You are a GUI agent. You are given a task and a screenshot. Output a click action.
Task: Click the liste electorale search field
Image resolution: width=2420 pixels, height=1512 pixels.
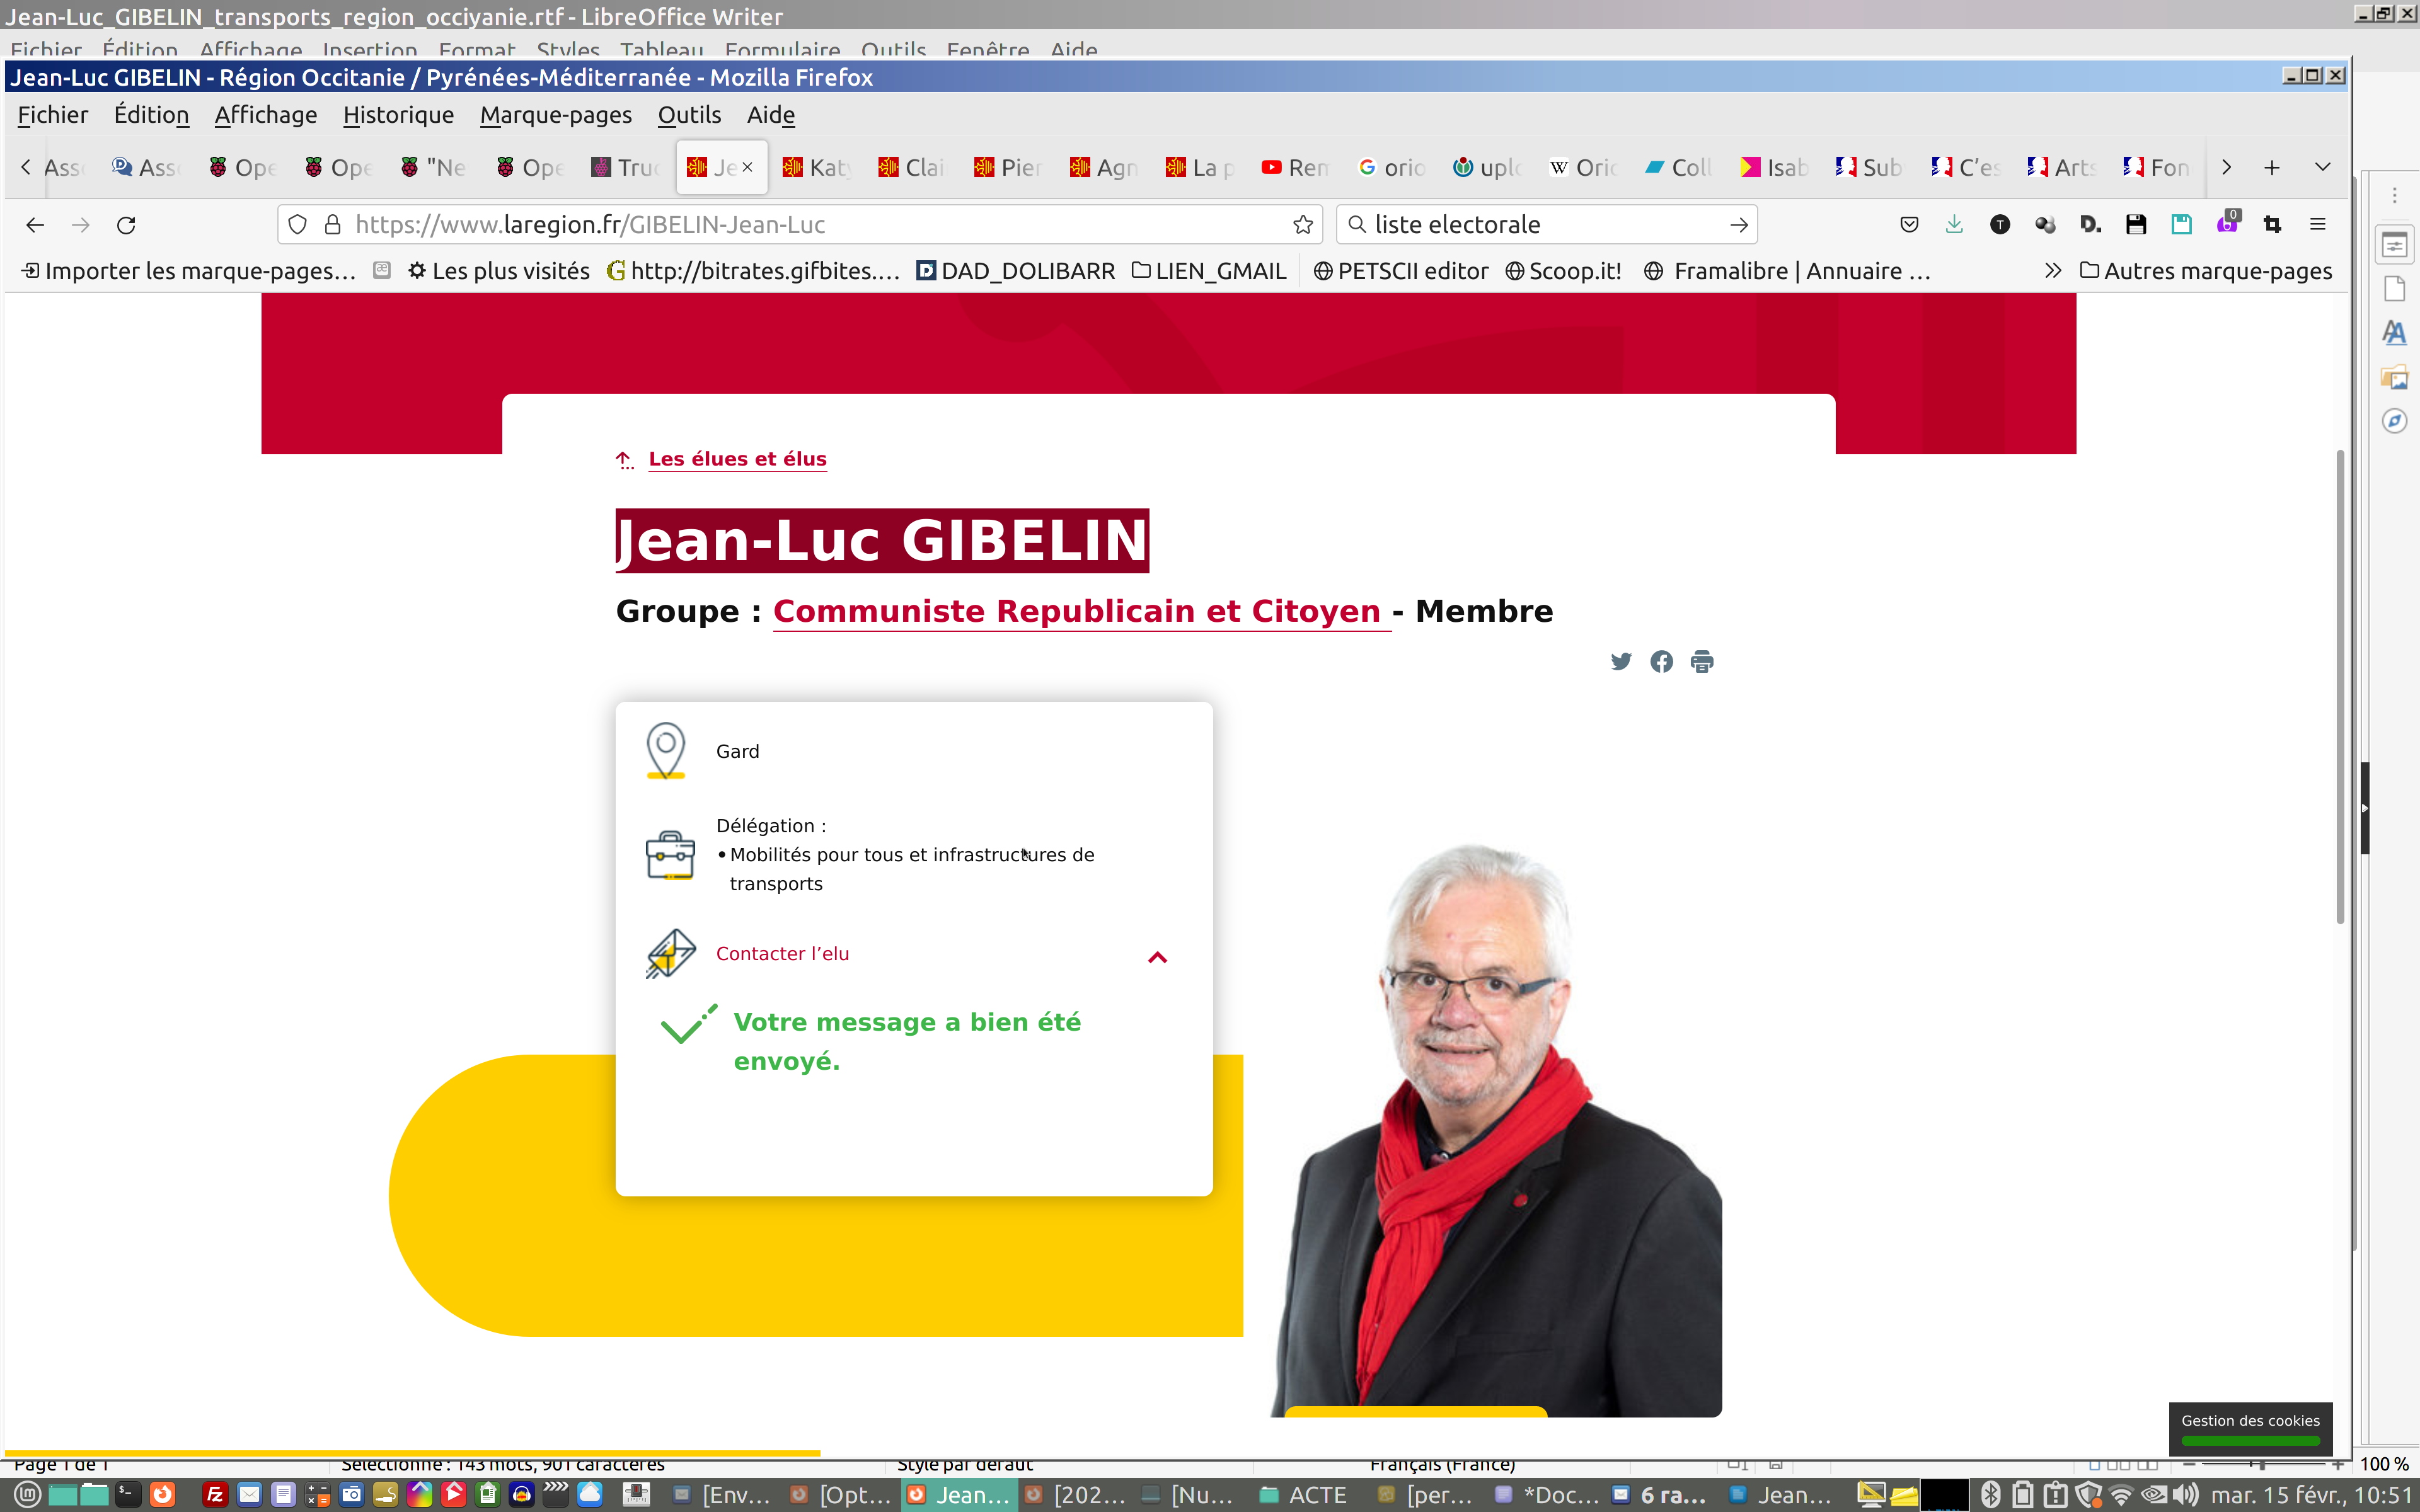(x=1540, y=225)
